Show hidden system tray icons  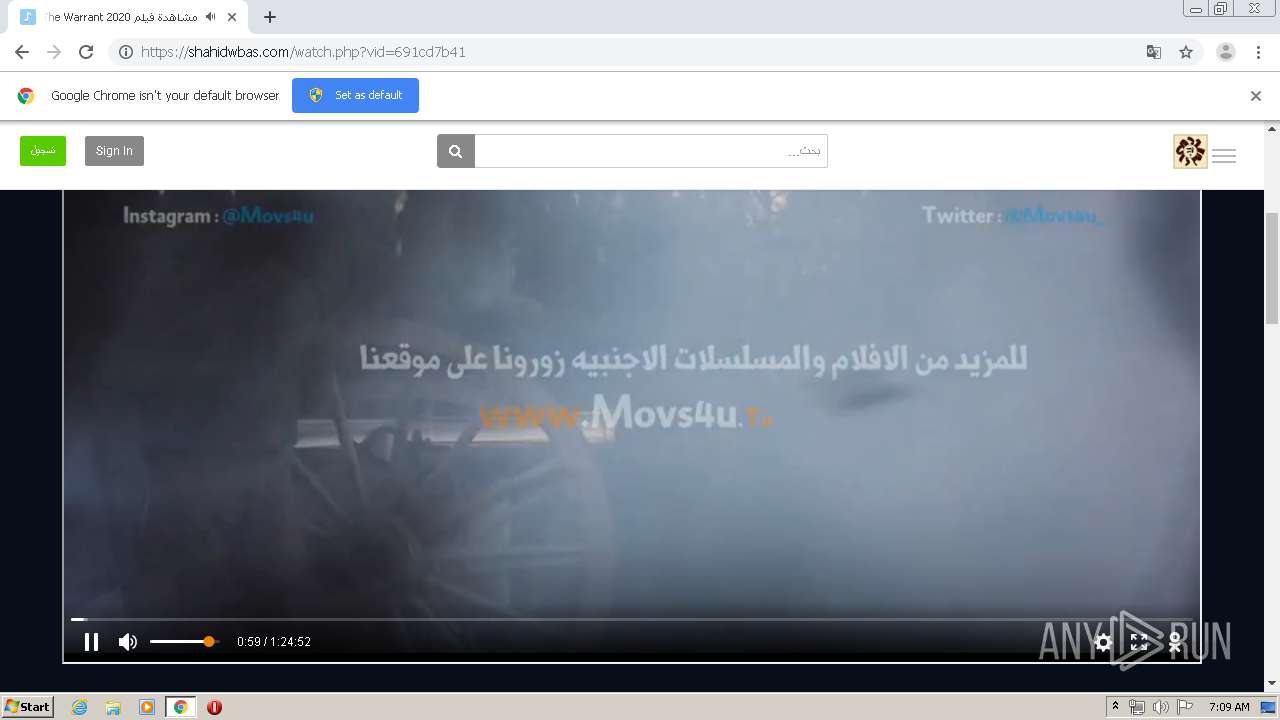(x=1116, y=706)
